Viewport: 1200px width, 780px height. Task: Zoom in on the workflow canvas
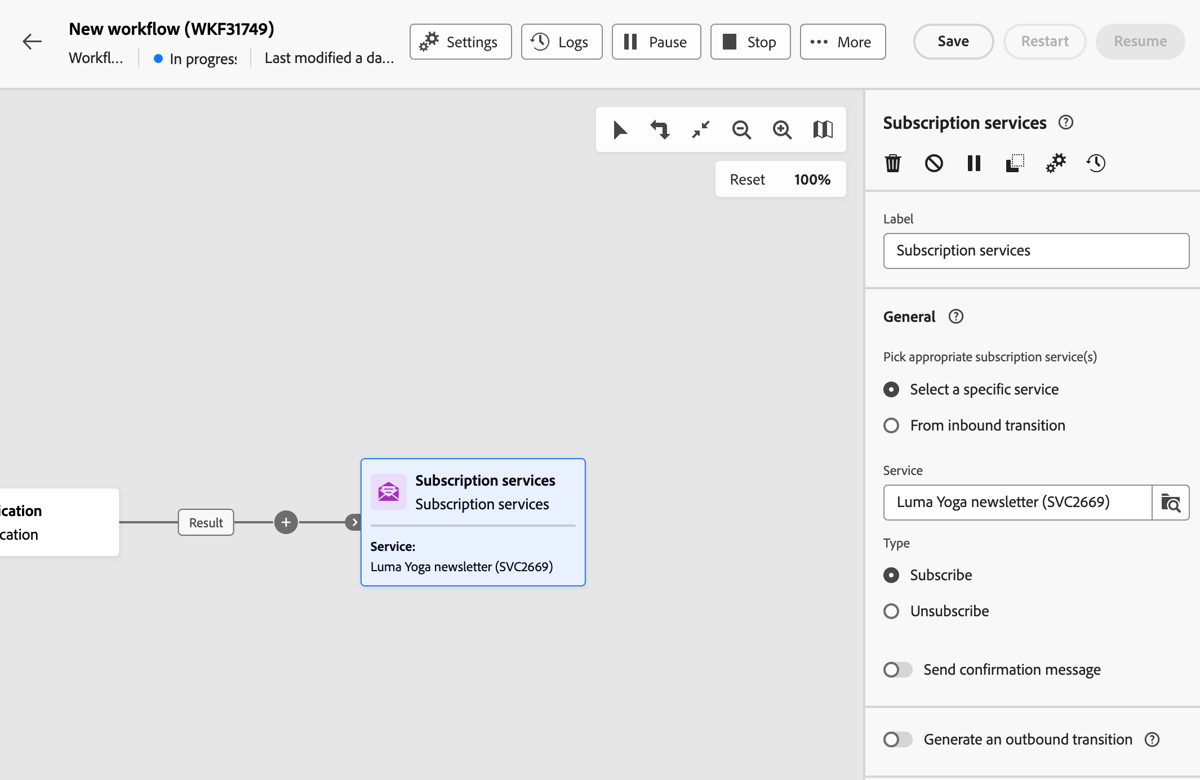pos(782,129)
